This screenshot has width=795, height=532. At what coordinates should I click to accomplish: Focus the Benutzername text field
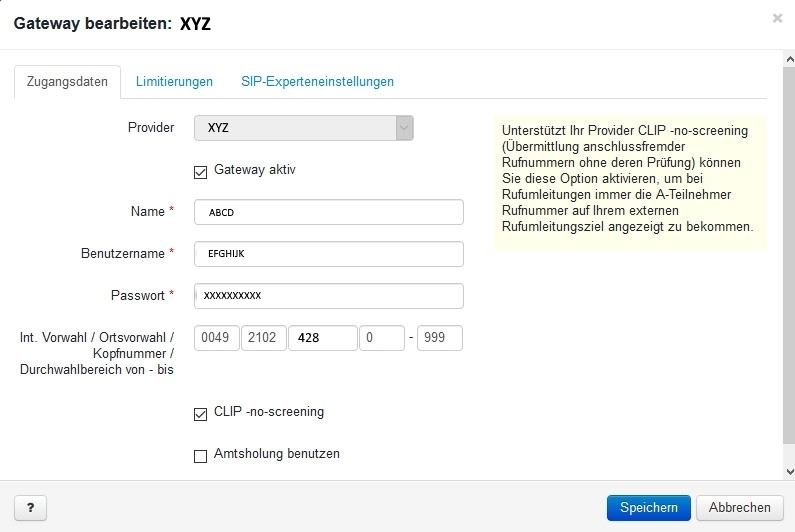(x=328, y=254)
